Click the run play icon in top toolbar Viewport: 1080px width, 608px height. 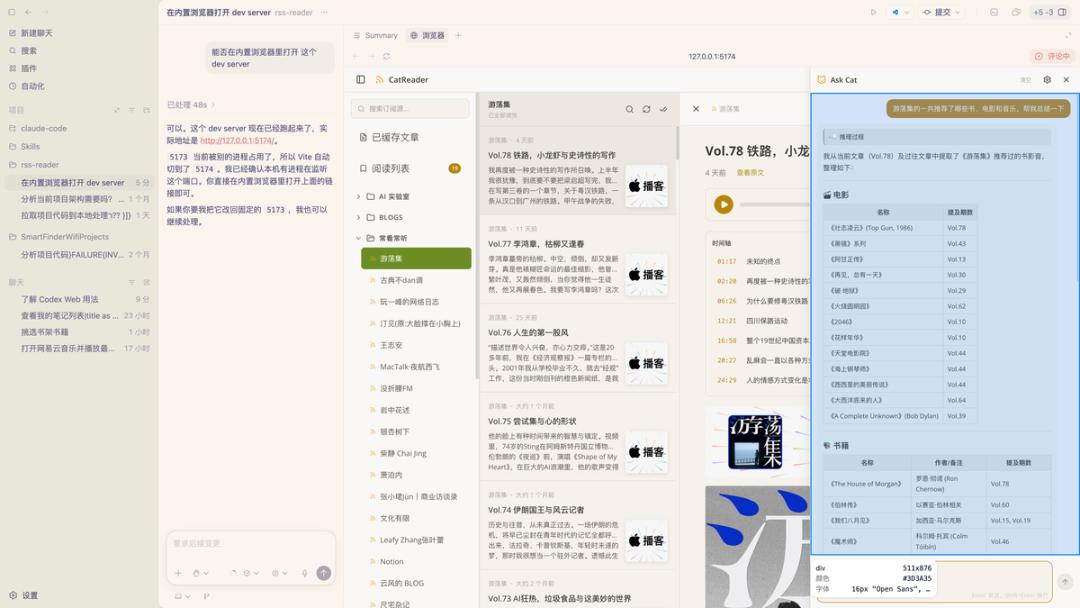873,12
